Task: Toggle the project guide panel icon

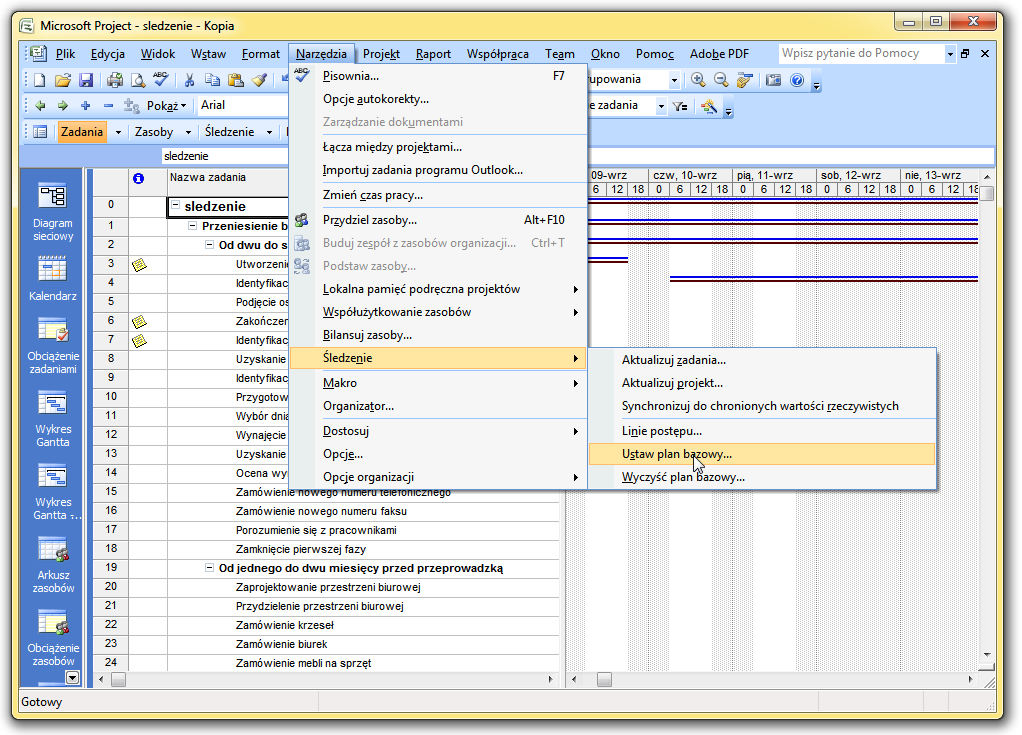Action: [40, 132]
